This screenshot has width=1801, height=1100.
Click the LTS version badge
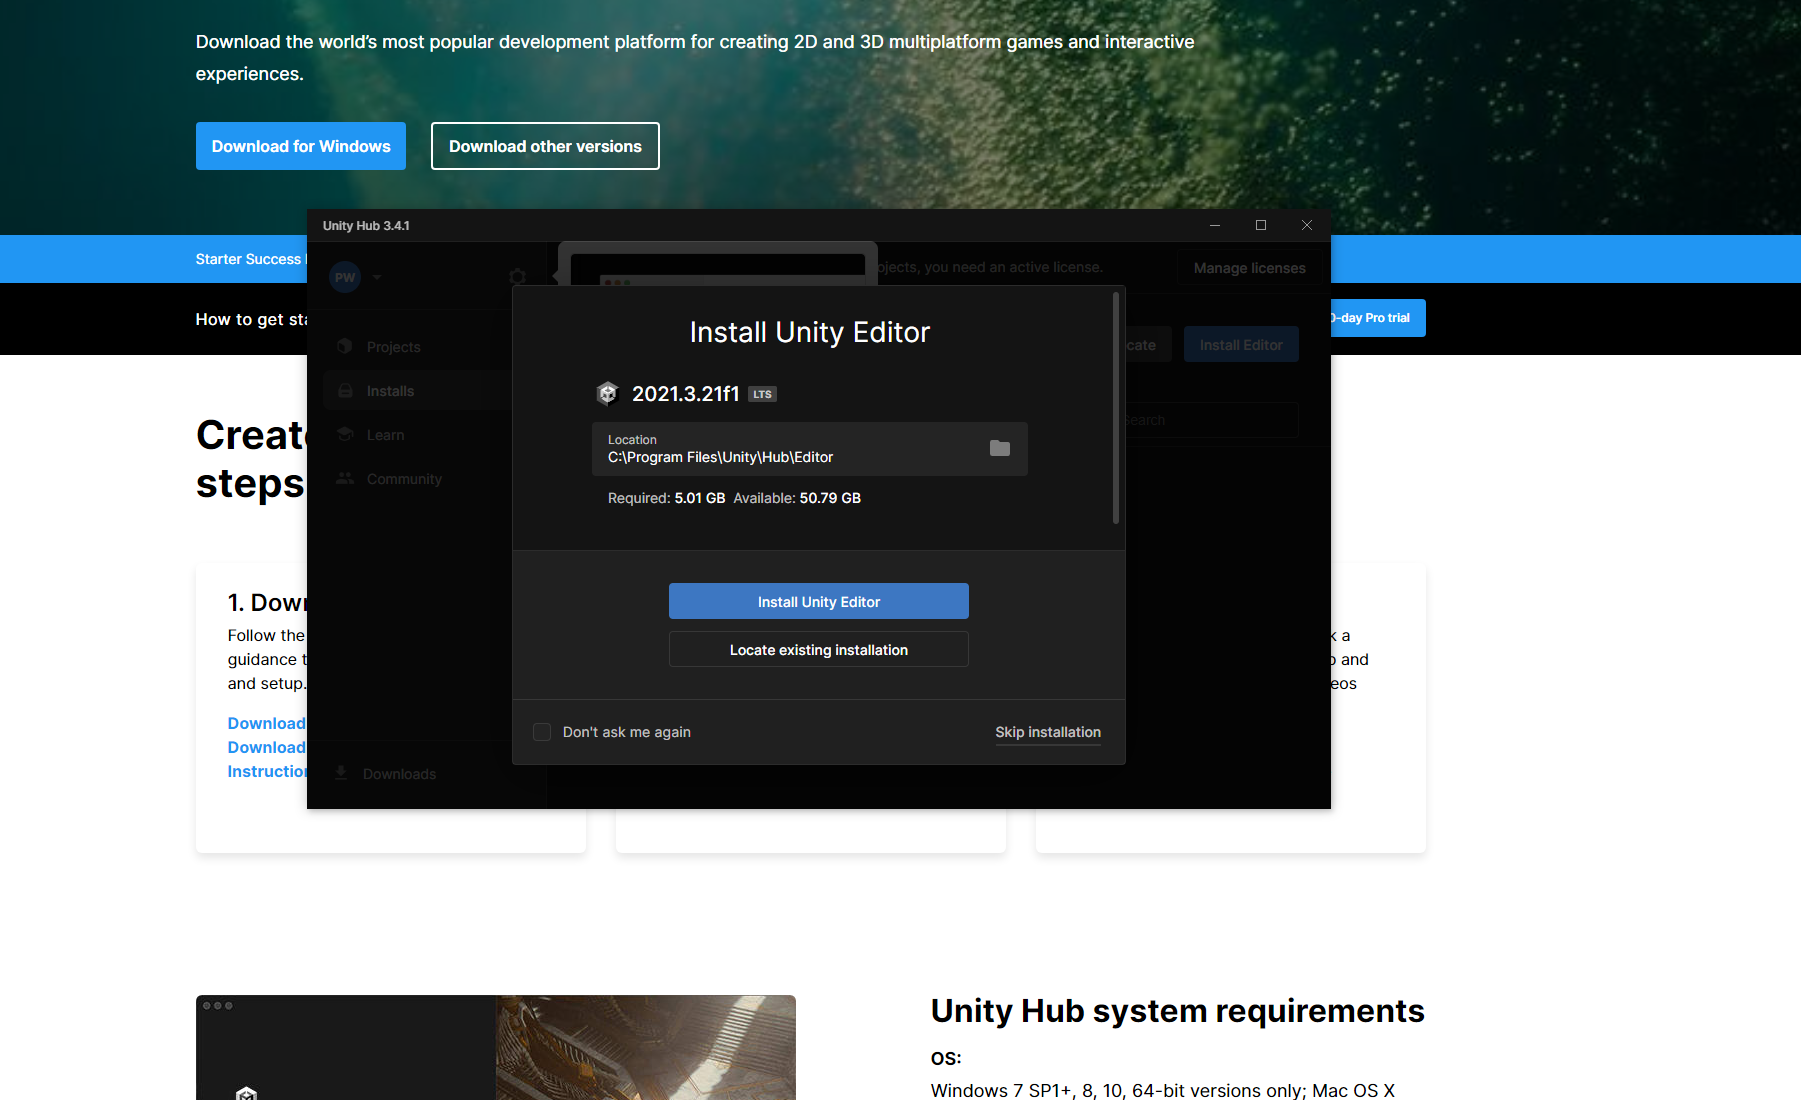(x=762, y=394)
